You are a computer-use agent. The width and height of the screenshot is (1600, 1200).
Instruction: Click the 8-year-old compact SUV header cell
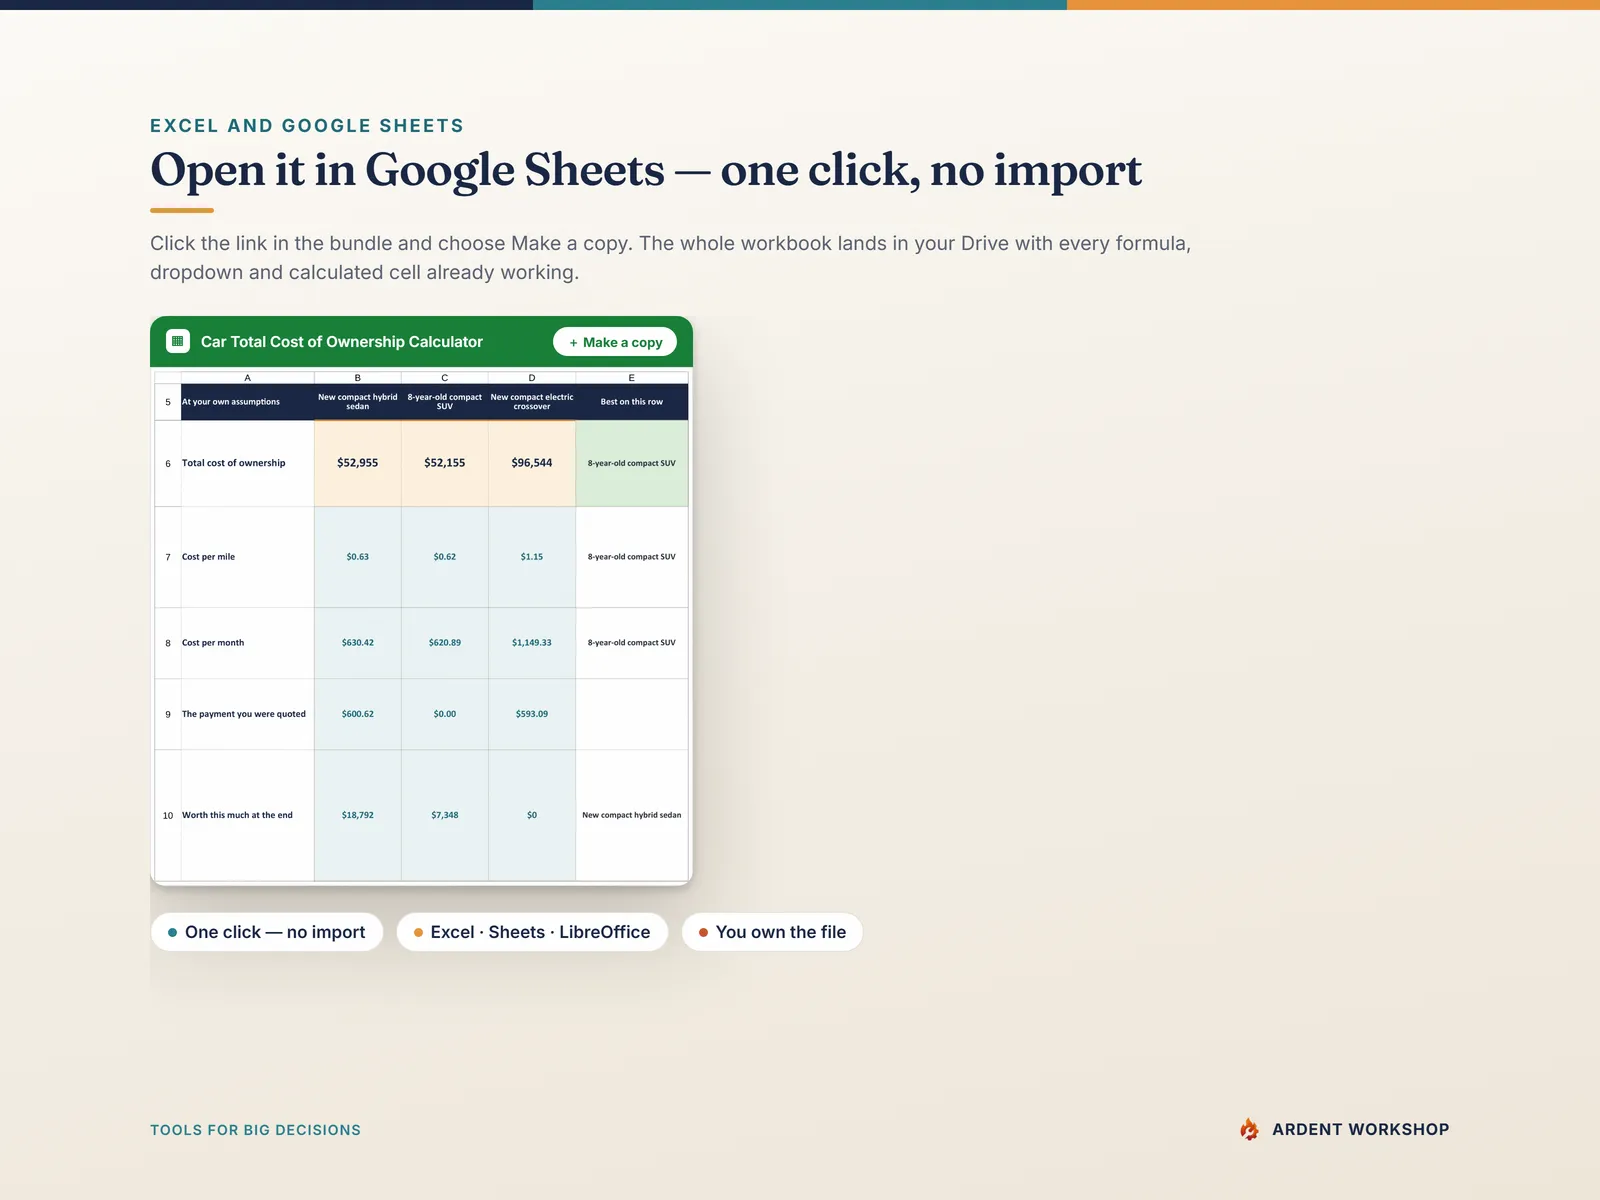coord(445,402)
